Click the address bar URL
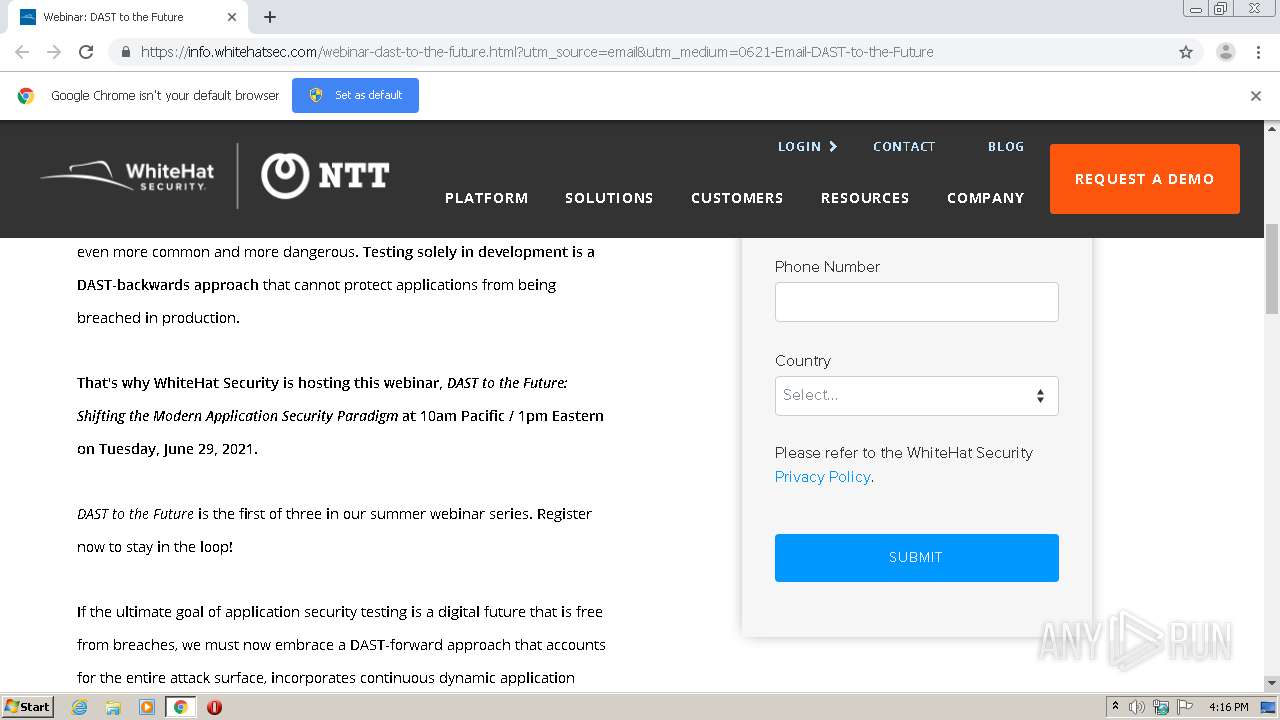1280x720 pixels. click(537, 52)
